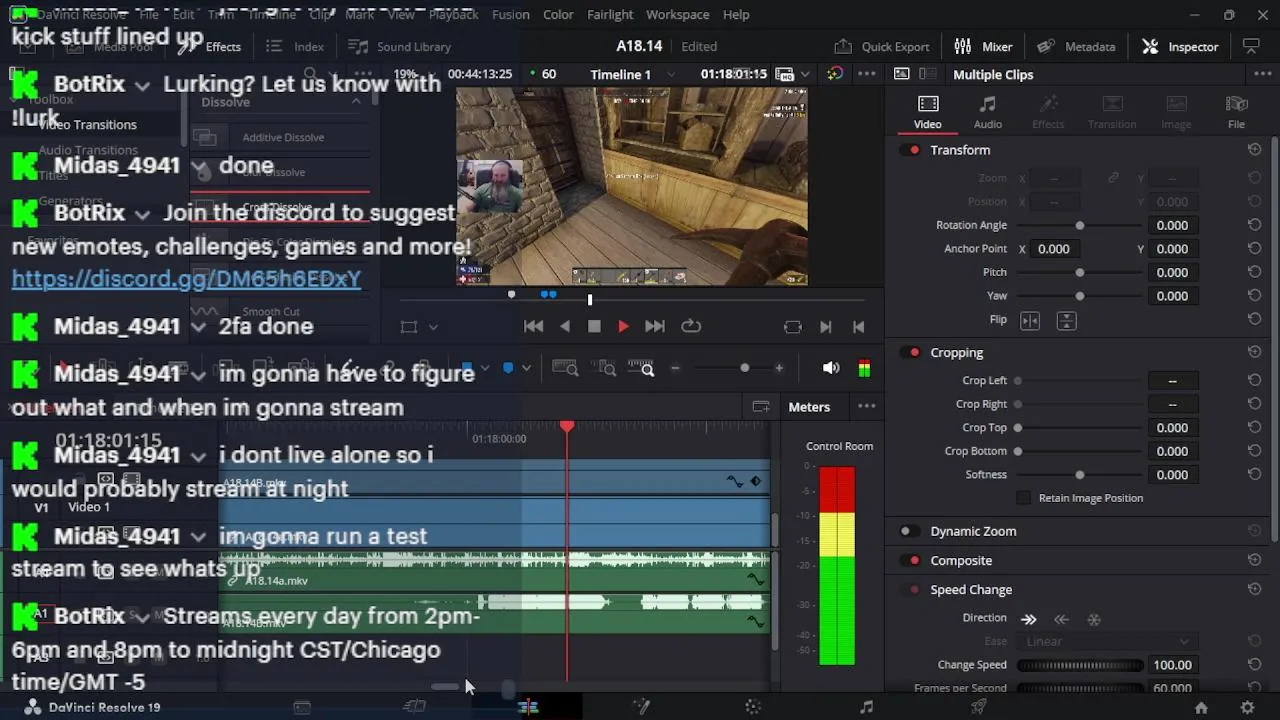Screen dimensions: 1280x720
Task: Select full extent zoom
Action: pyautogui.click(x=565, y=369)
